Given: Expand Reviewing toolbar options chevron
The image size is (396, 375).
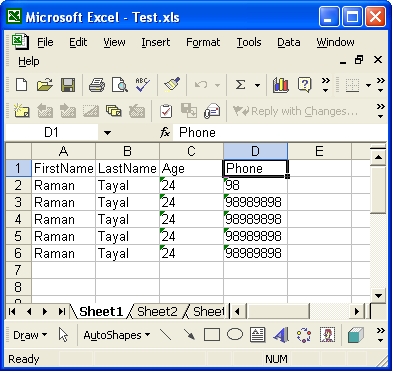Looking at the screenshot, I should [x=381, y=111].
